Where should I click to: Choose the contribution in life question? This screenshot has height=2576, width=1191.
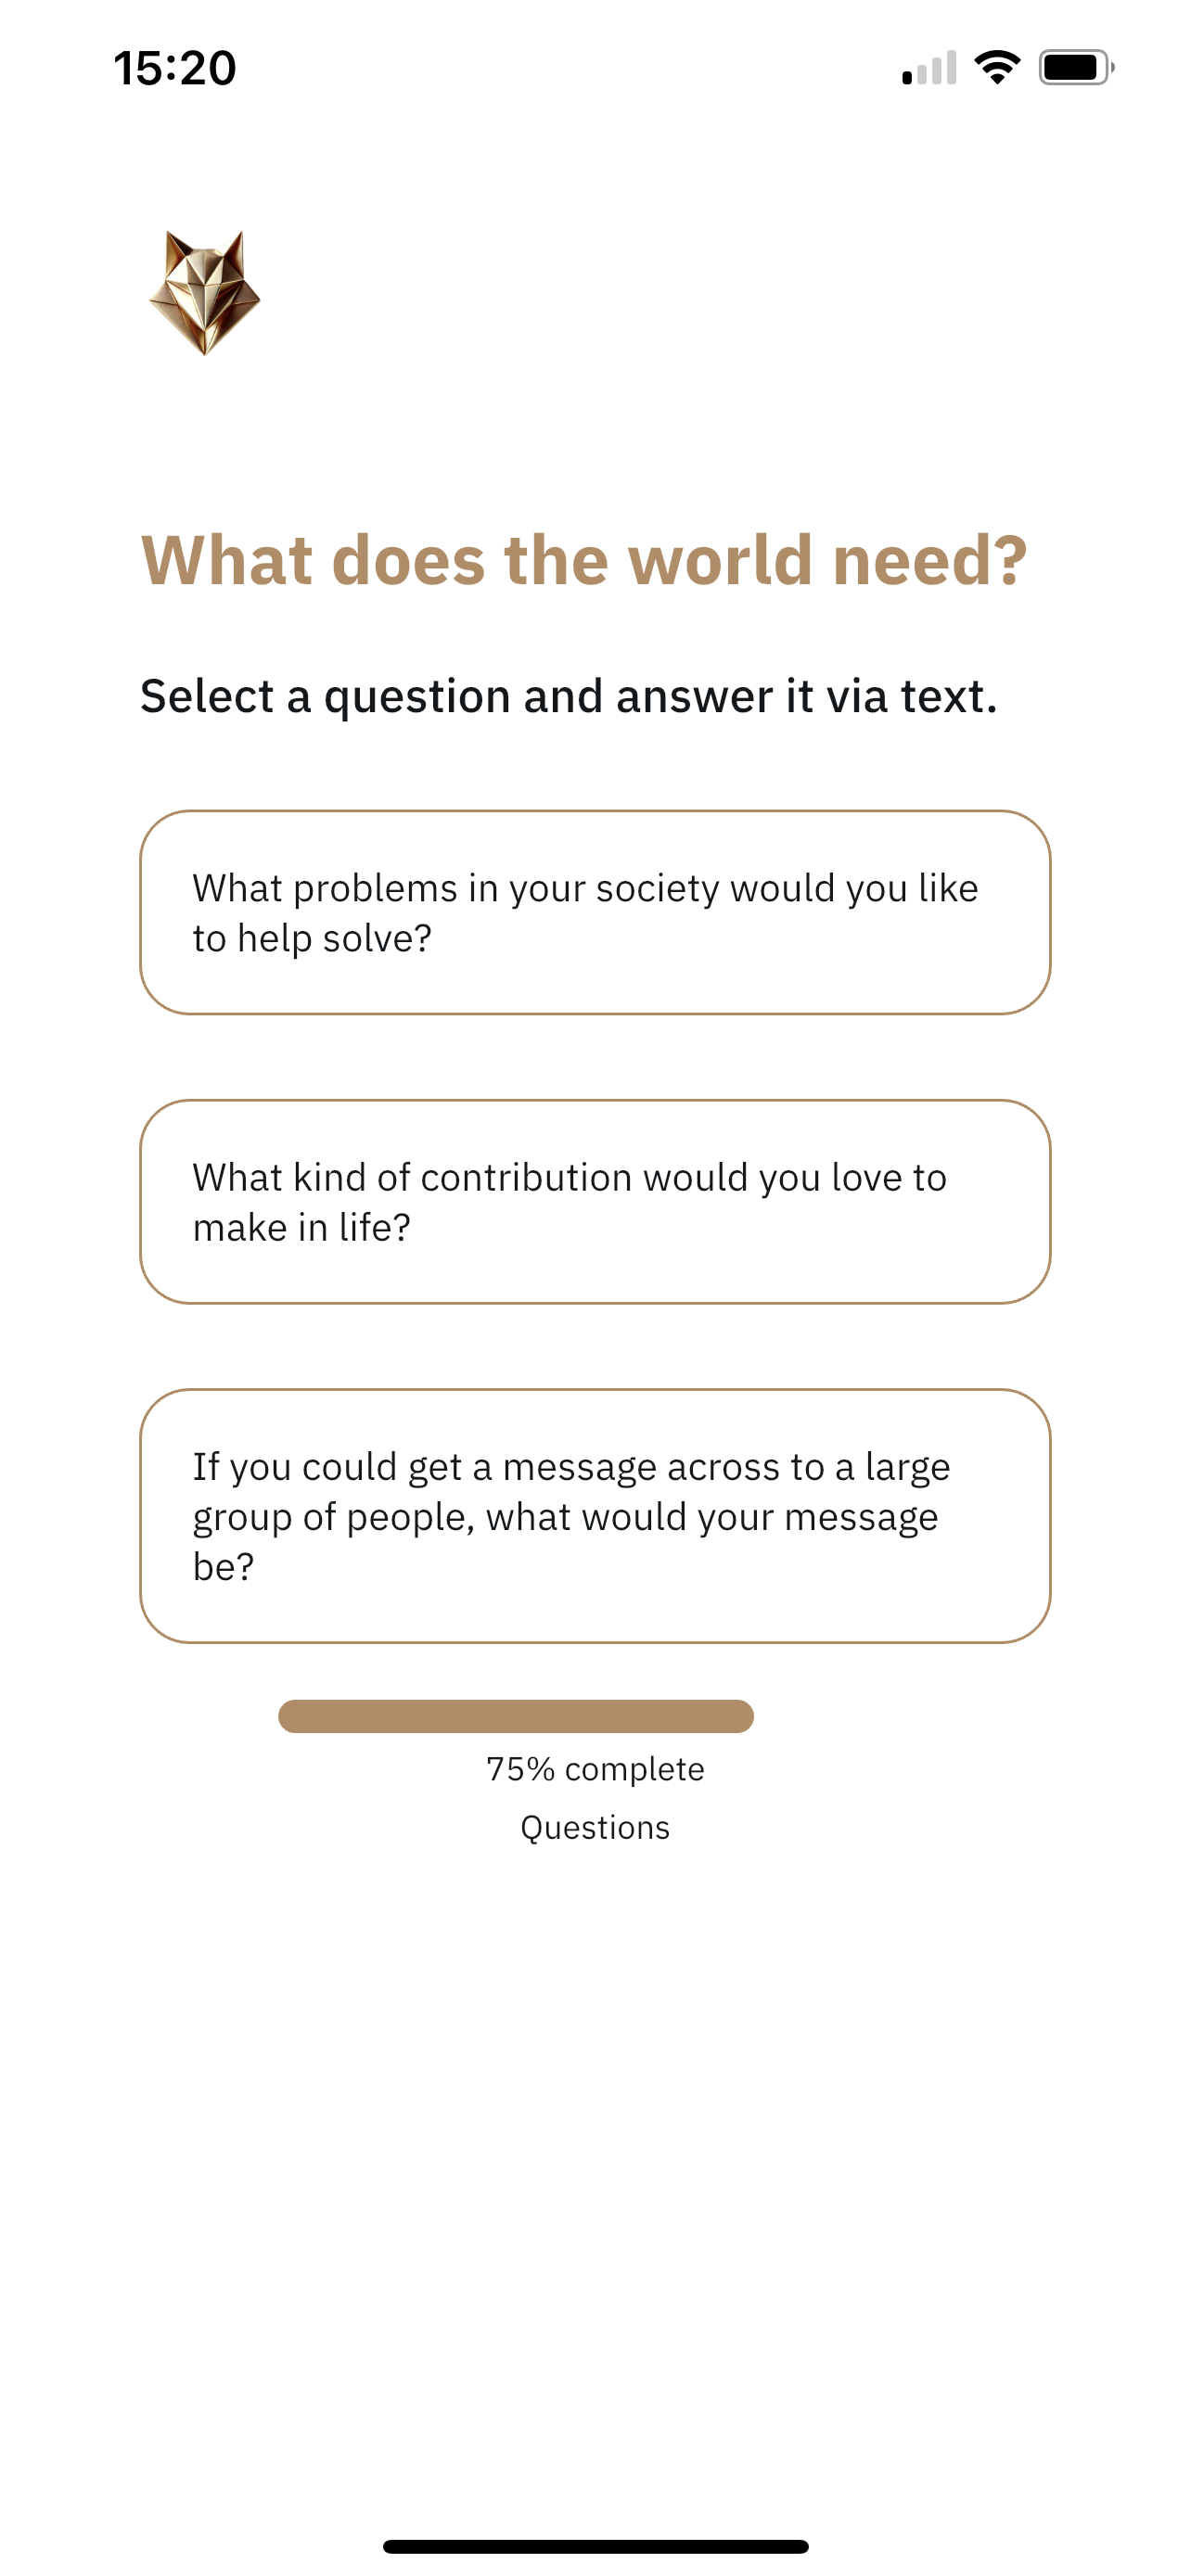point(595,1201)
